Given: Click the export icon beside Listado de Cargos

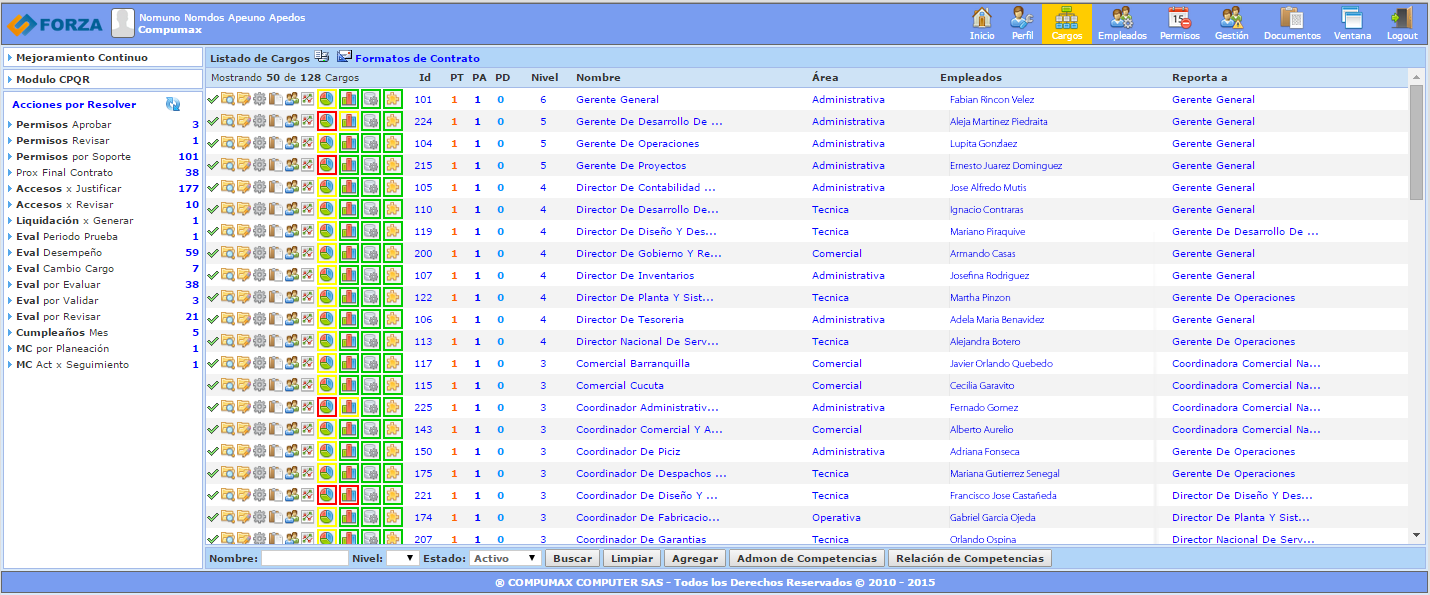Looking at the screenshot, I should pyautogui.click(x=322, y=57).
